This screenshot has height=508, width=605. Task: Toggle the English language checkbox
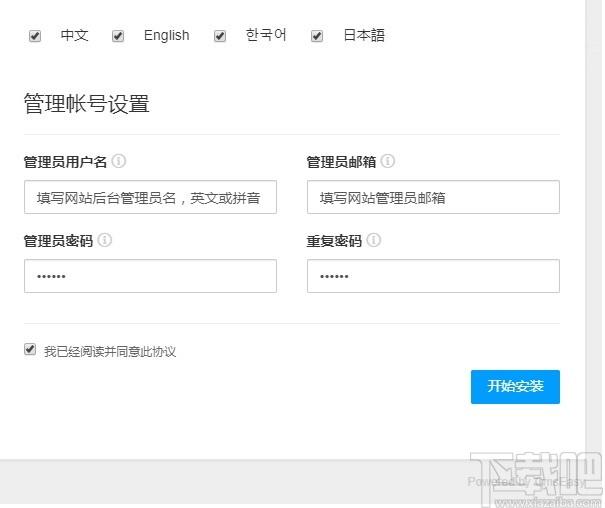(118, 36)
